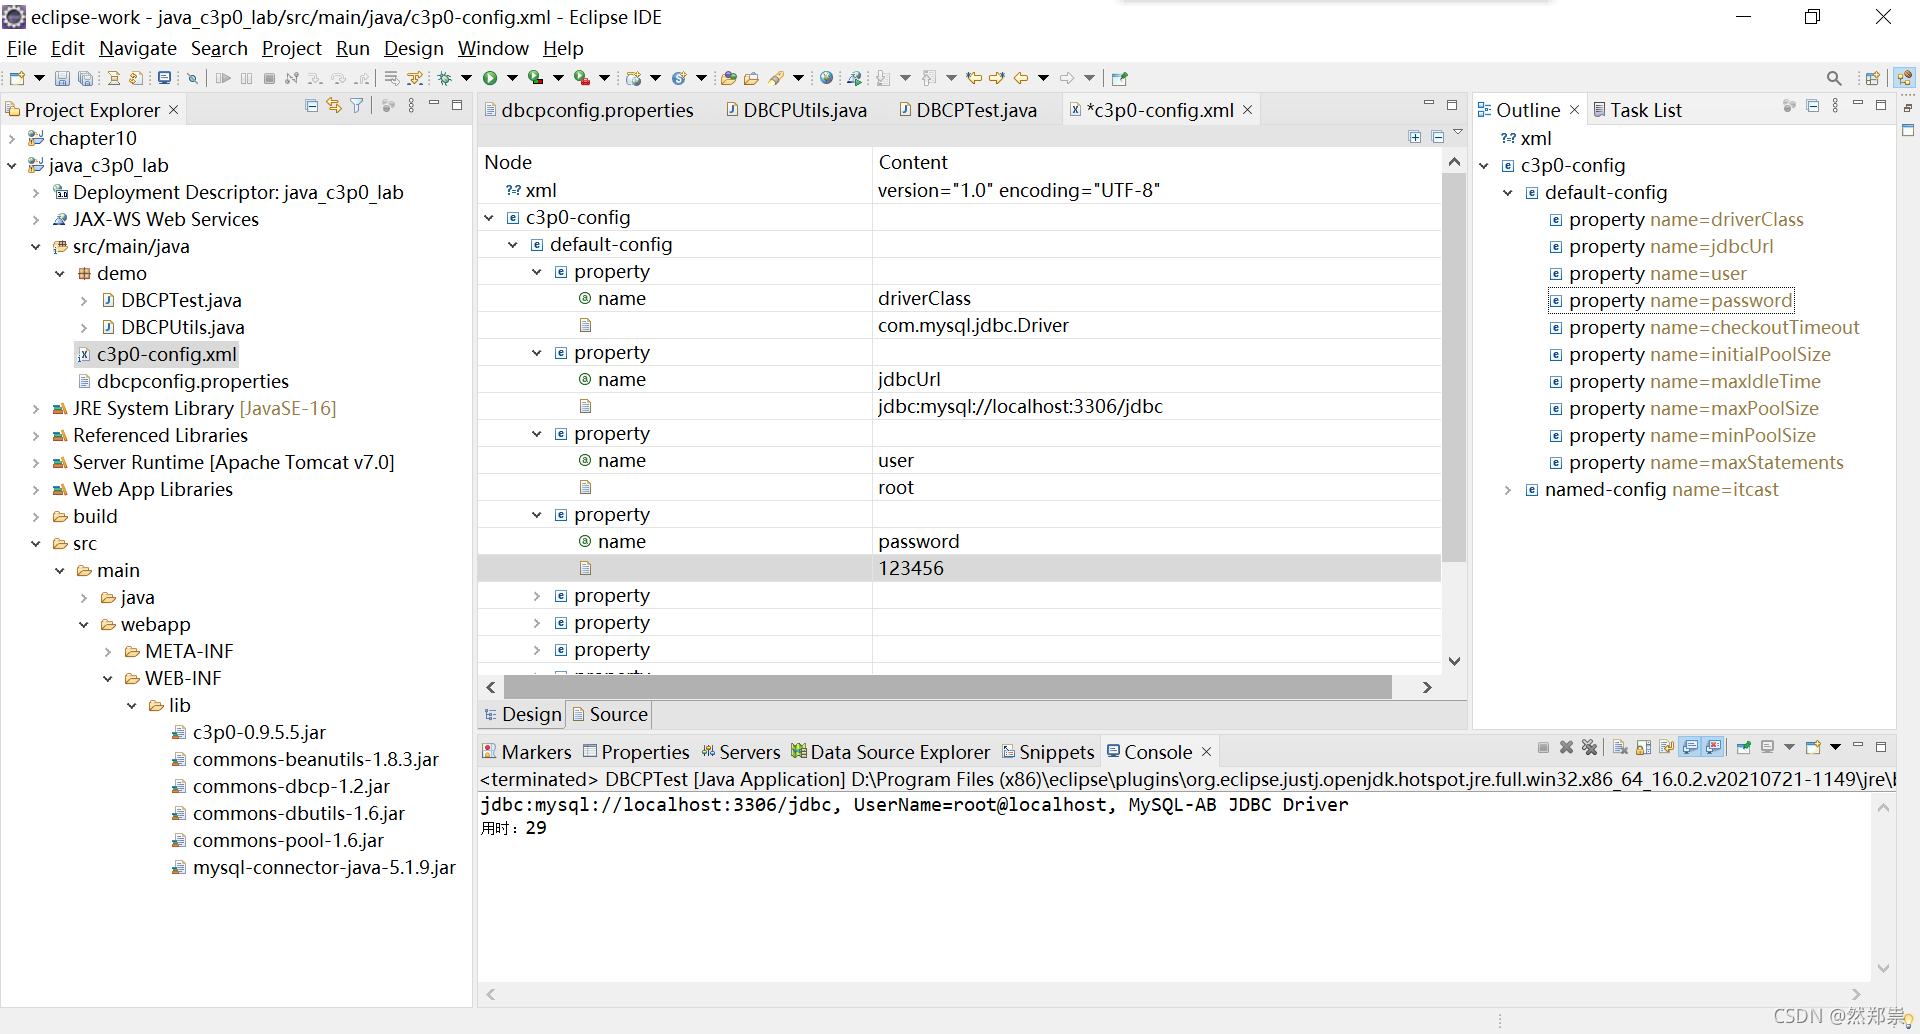Click the horizontal scrollbar right arrow in editor

tap(1427, 687)
